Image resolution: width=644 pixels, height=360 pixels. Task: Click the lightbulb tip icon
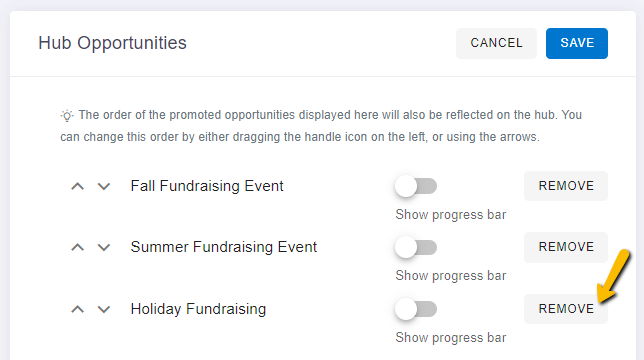(x=67, y=116)
